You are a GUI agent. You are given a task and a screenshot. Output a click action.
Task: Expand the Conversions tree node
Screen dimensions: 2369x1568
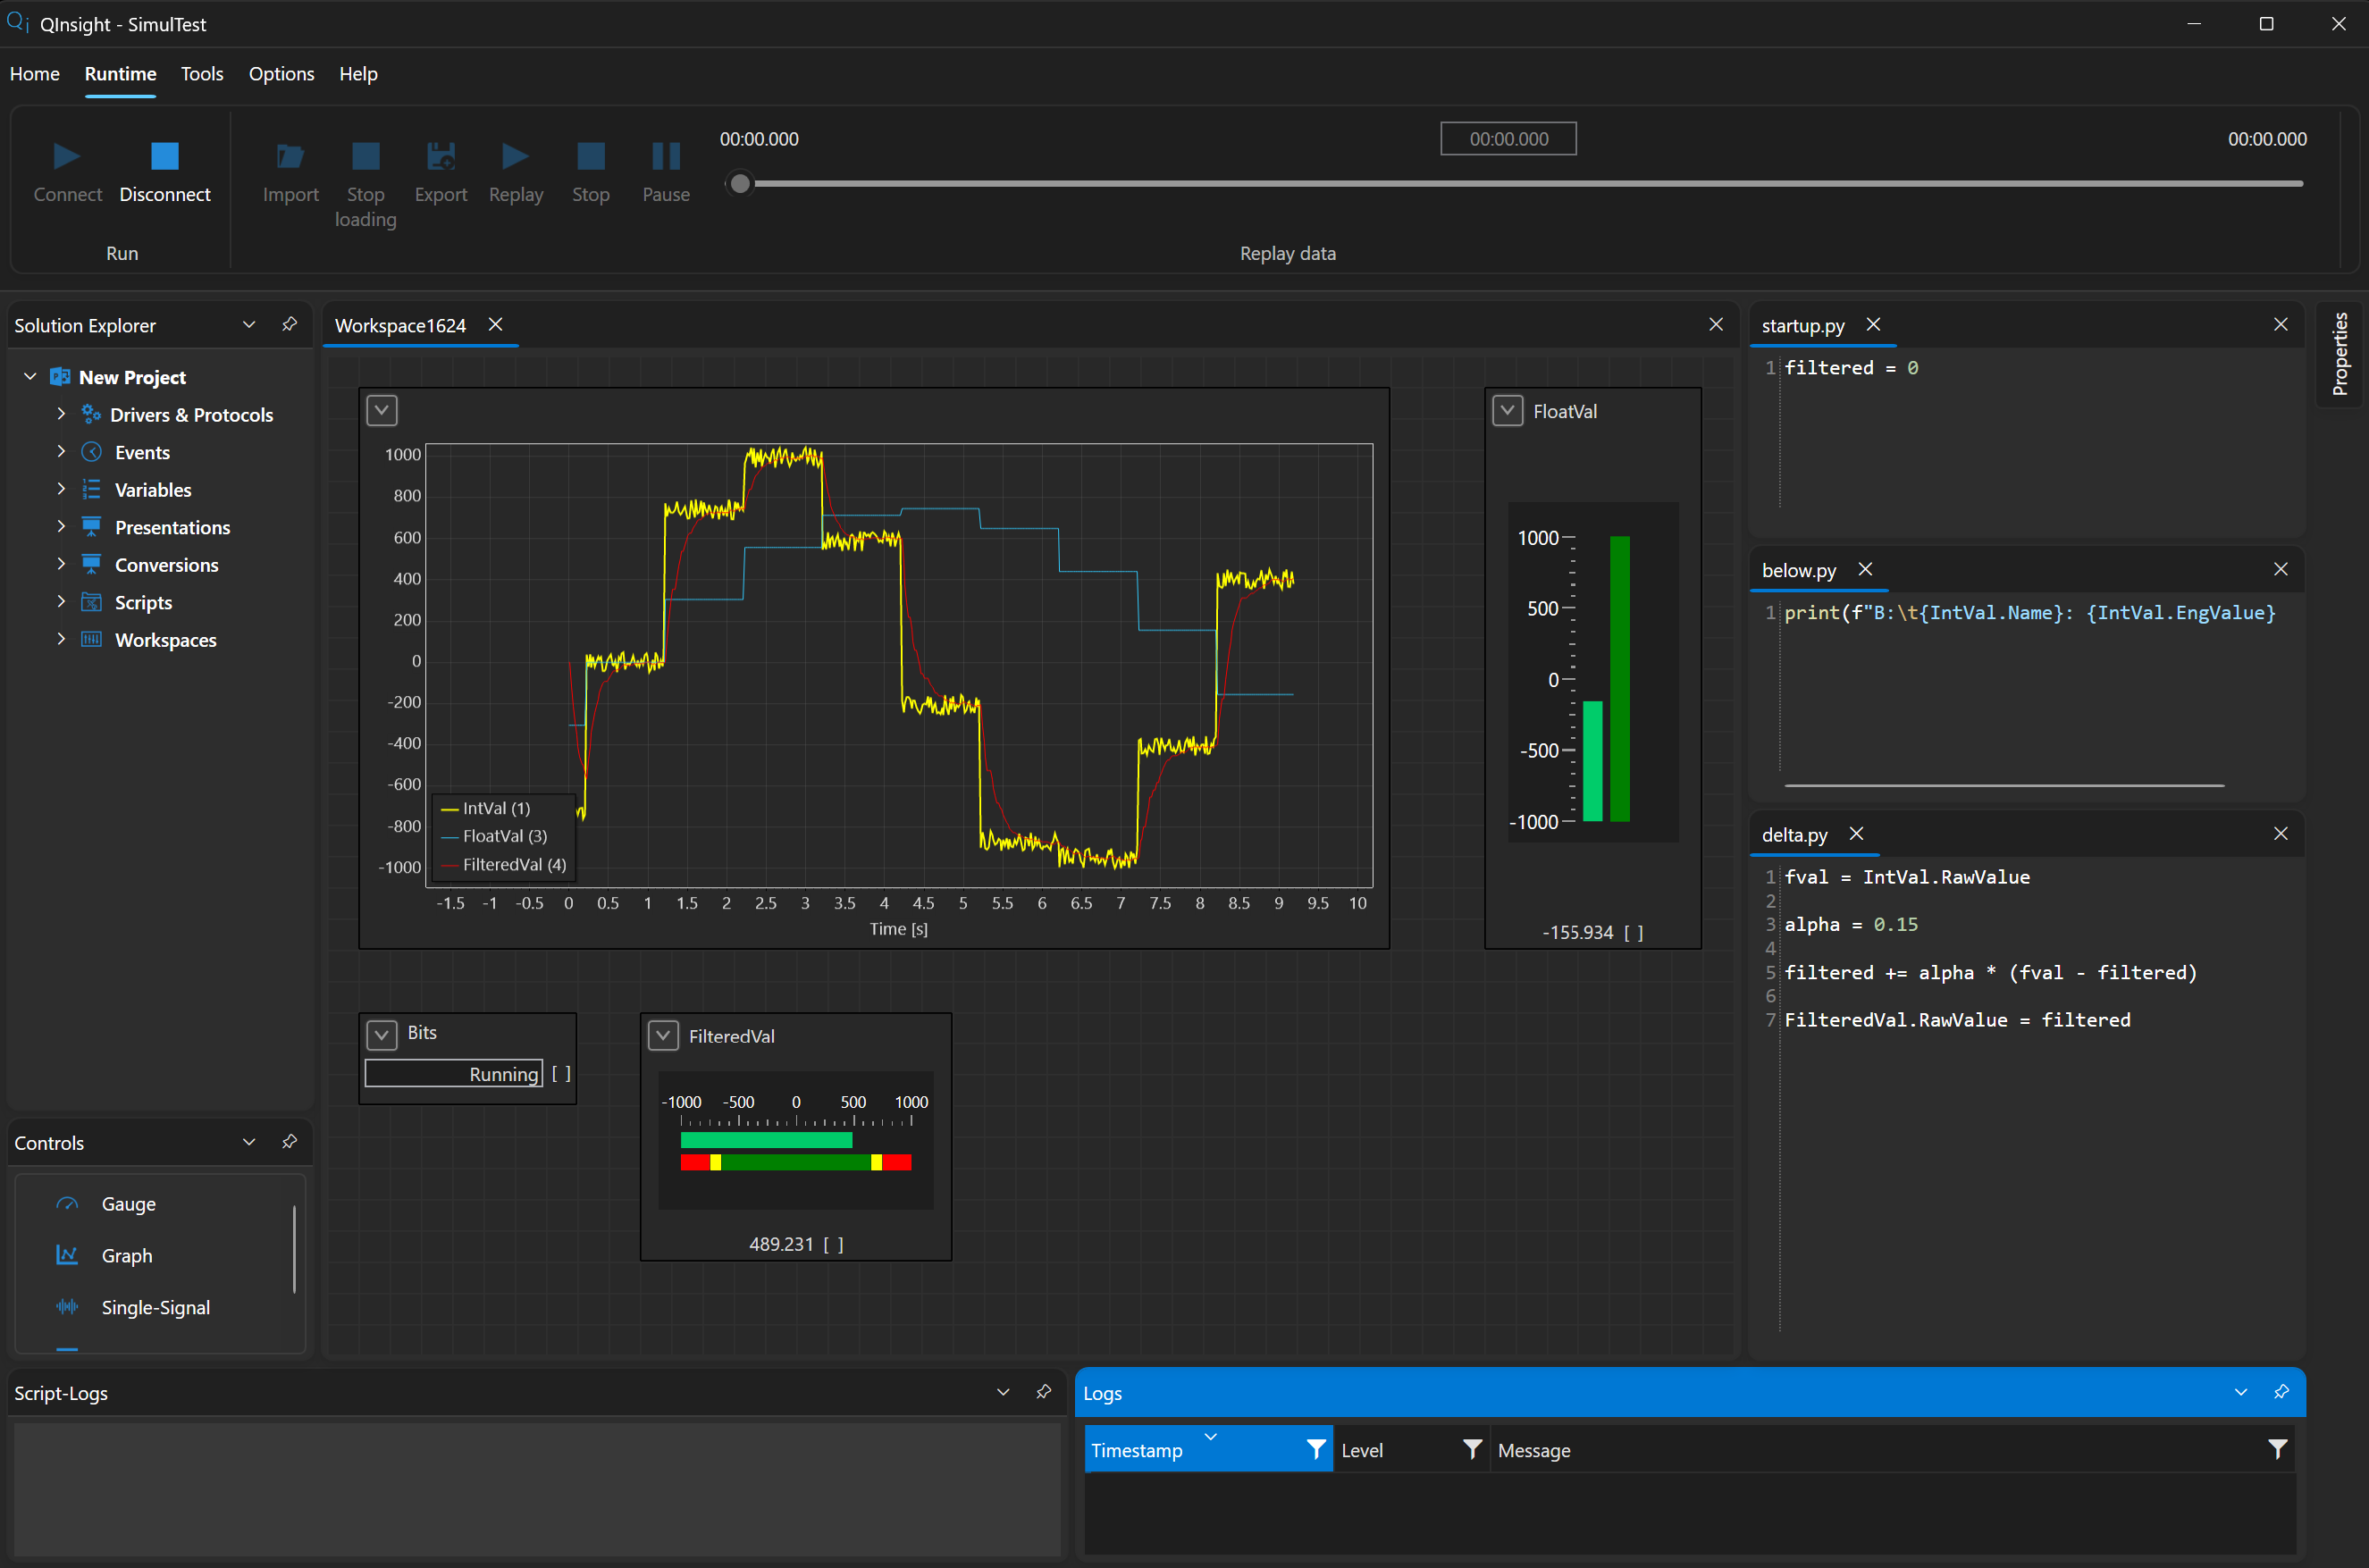point(61,564)
